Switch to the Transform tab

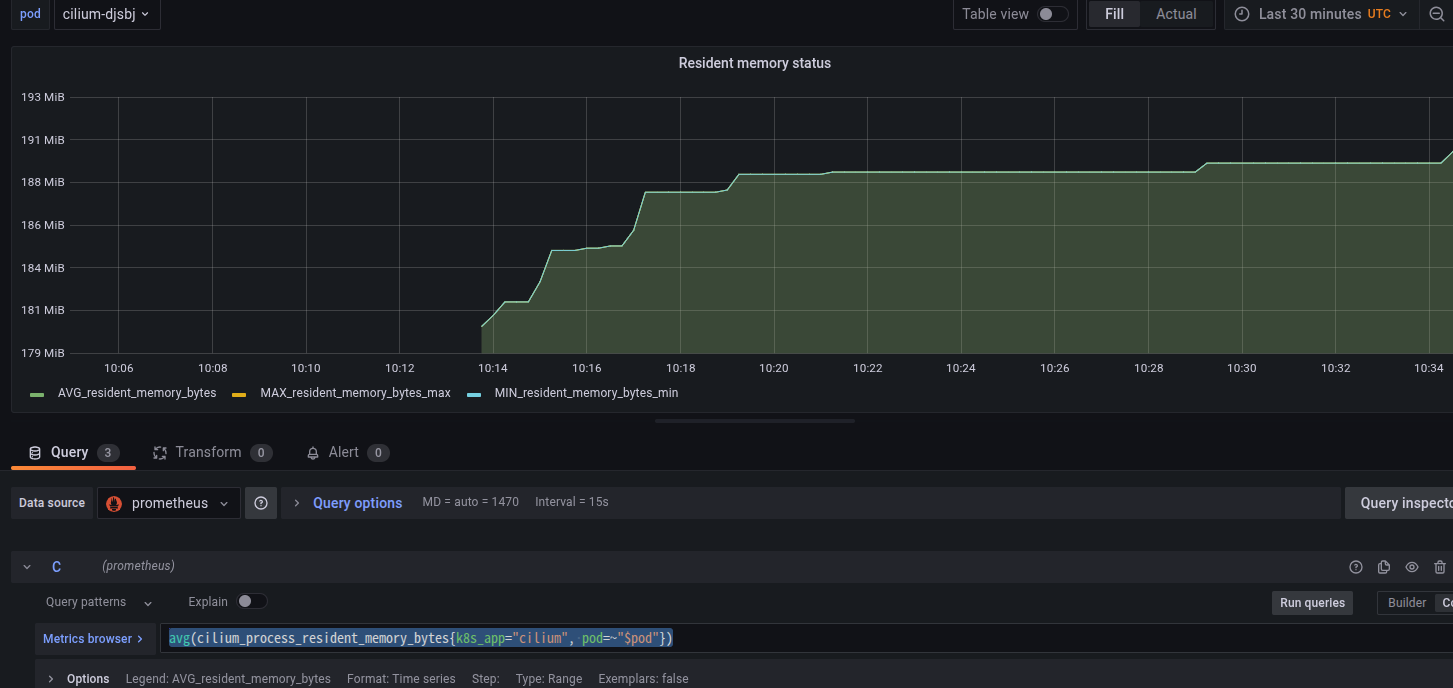pos(212,453)
